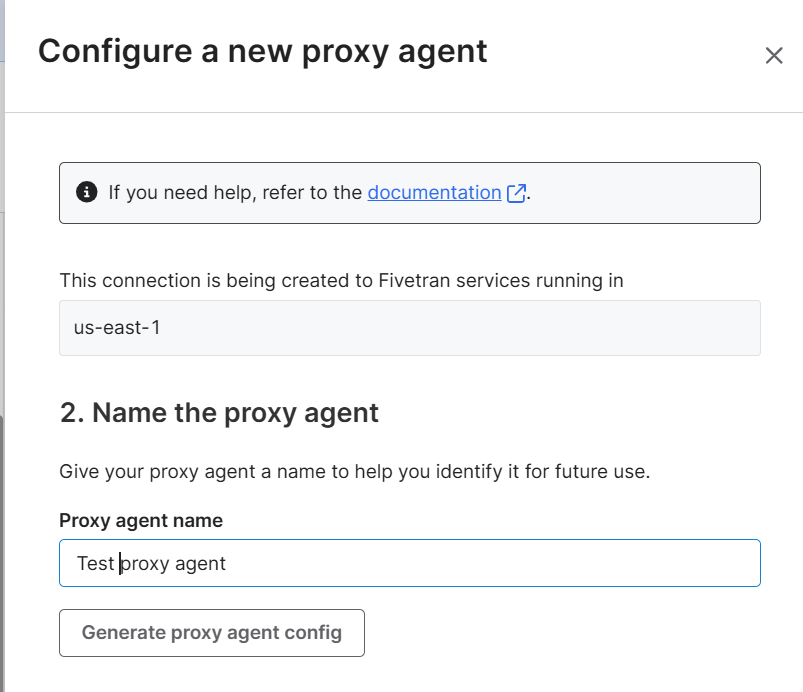
Task: Click the us-east-1 region field
Action: tap(410, 328)
